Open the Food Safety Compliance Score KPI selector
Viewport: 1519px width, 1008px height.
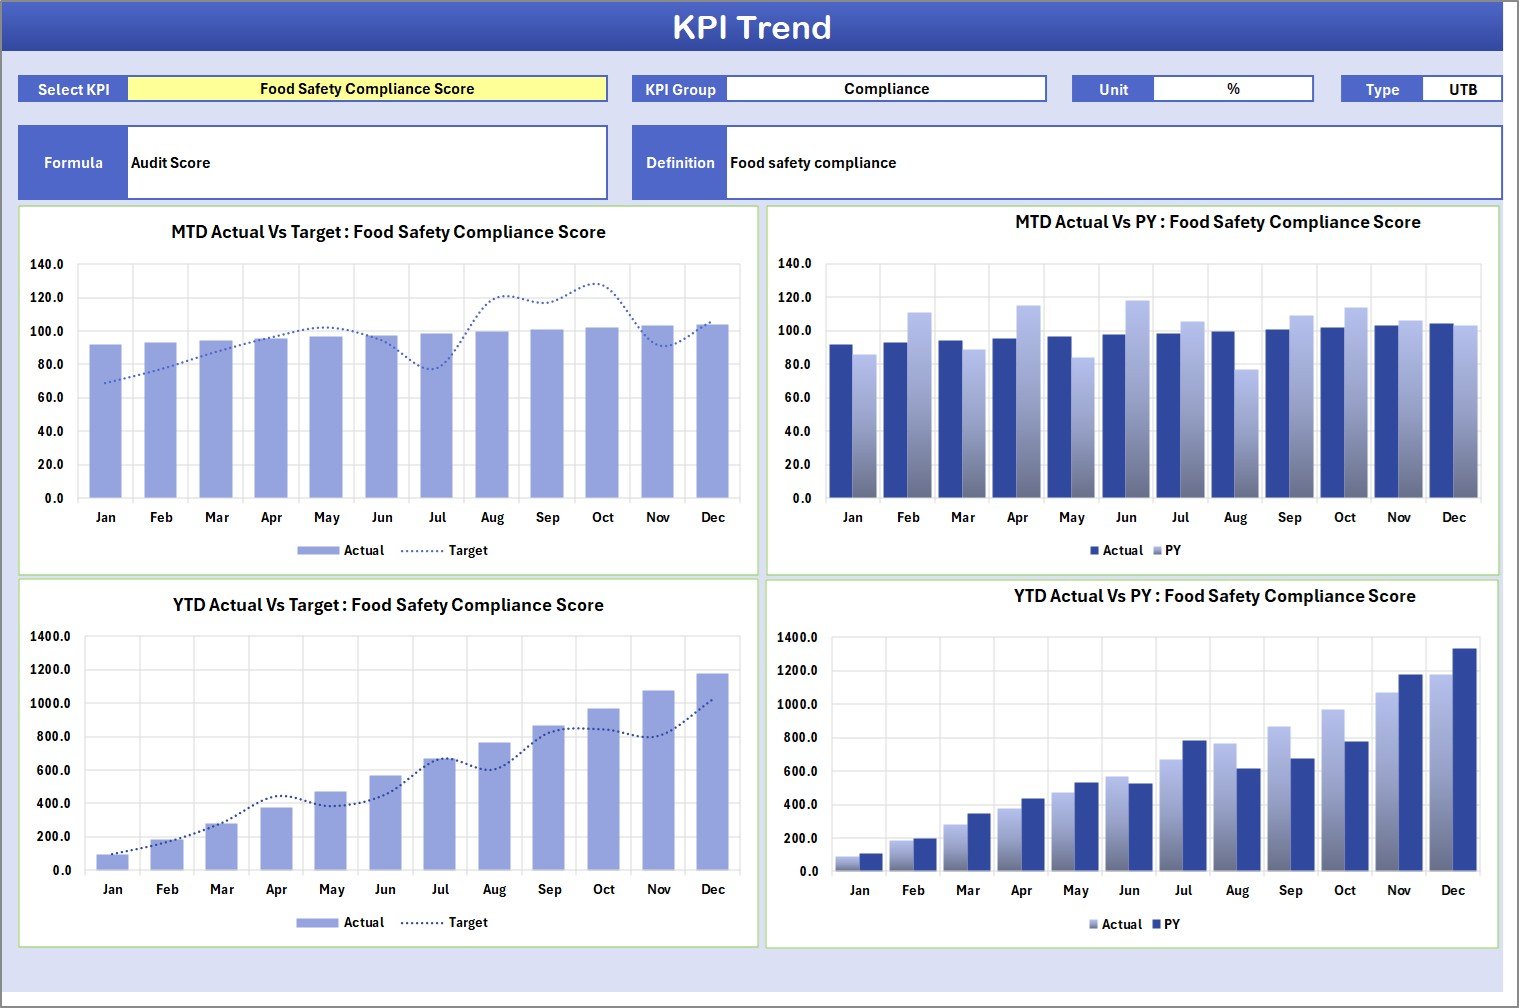click(370, 88)
